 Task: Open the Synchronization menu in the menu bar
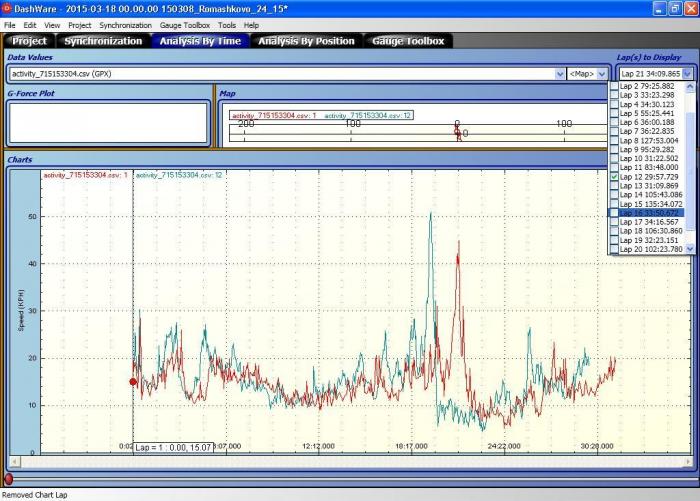click(125, 25)
